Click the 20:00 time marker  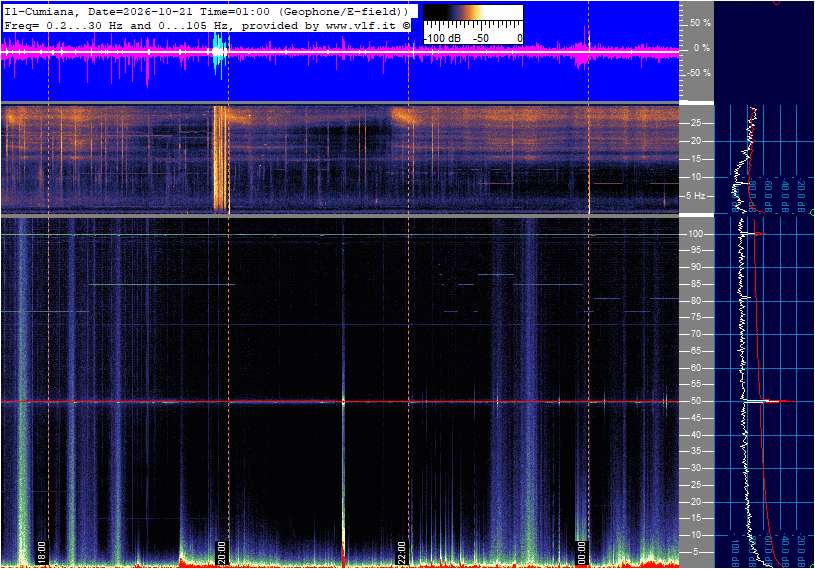[x=221, y=552]
